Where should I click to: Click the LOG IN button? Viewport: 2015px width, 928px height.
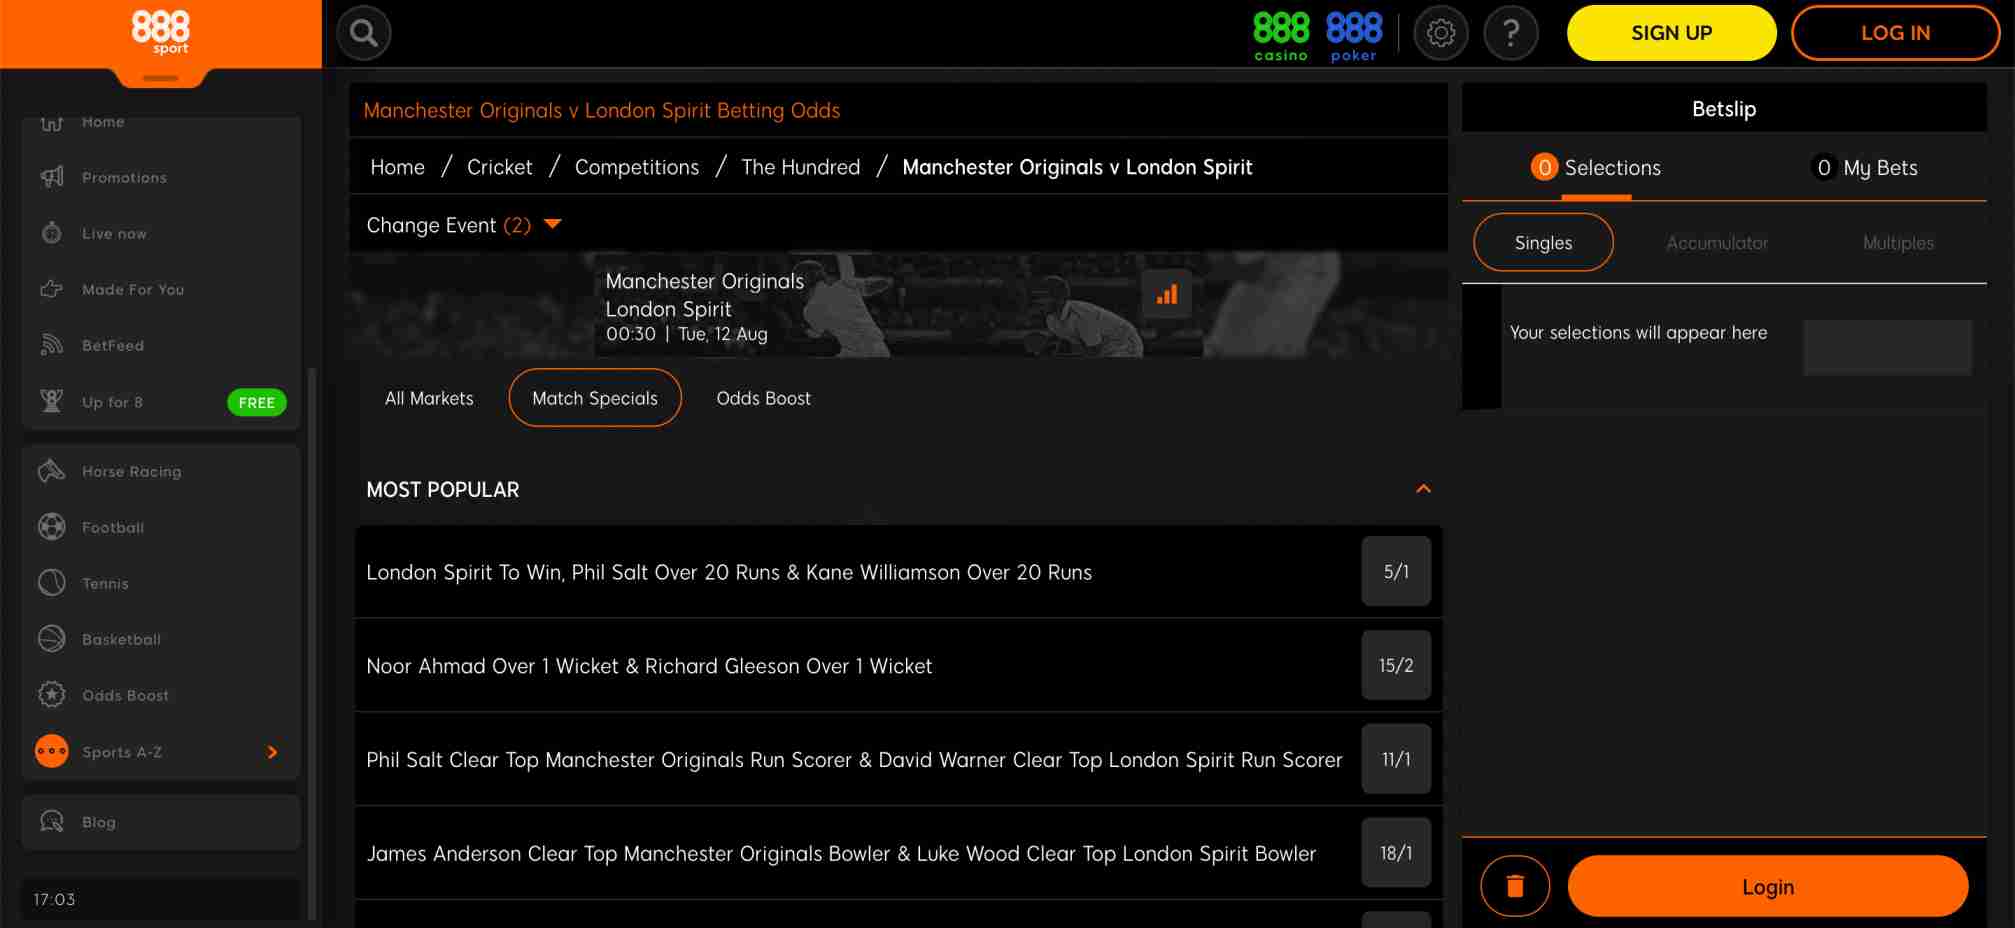(1895, 33)
